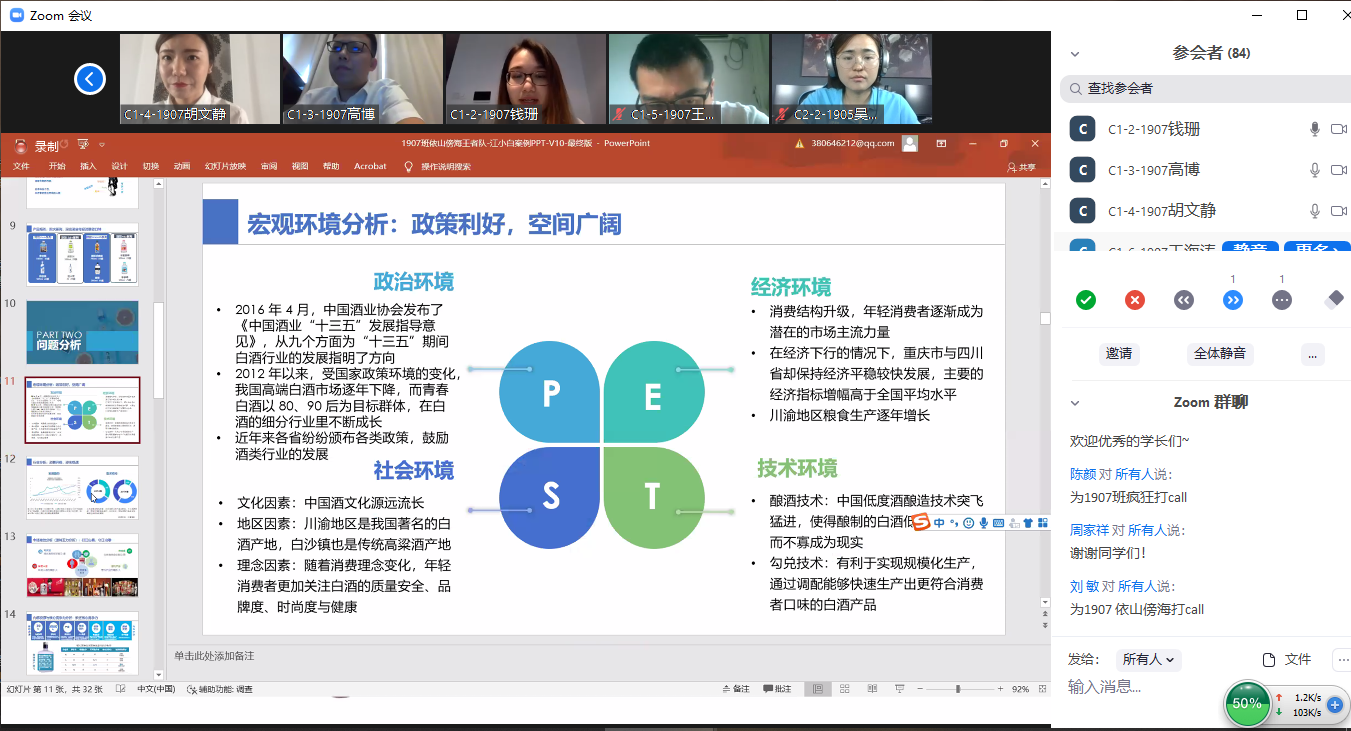Click the blue go faster reaction icon
1351x731 pixels.
tap(1233, 299)
